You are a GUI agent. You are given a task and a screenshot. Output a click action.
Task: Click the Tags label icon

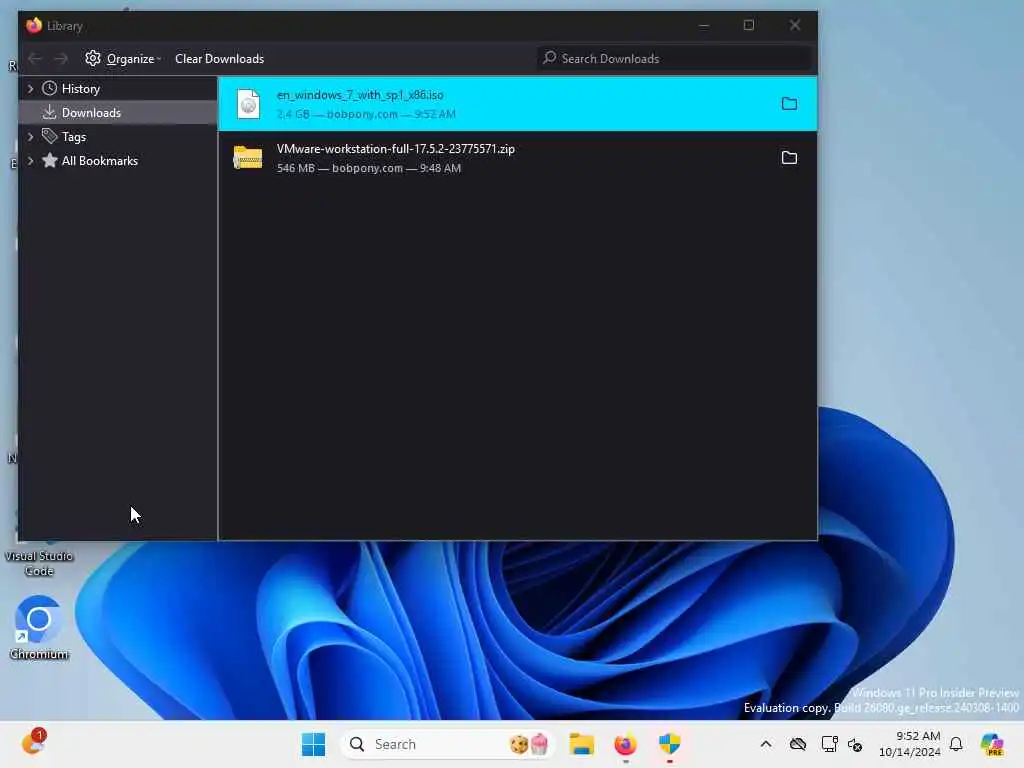click(x=49, y=136)
